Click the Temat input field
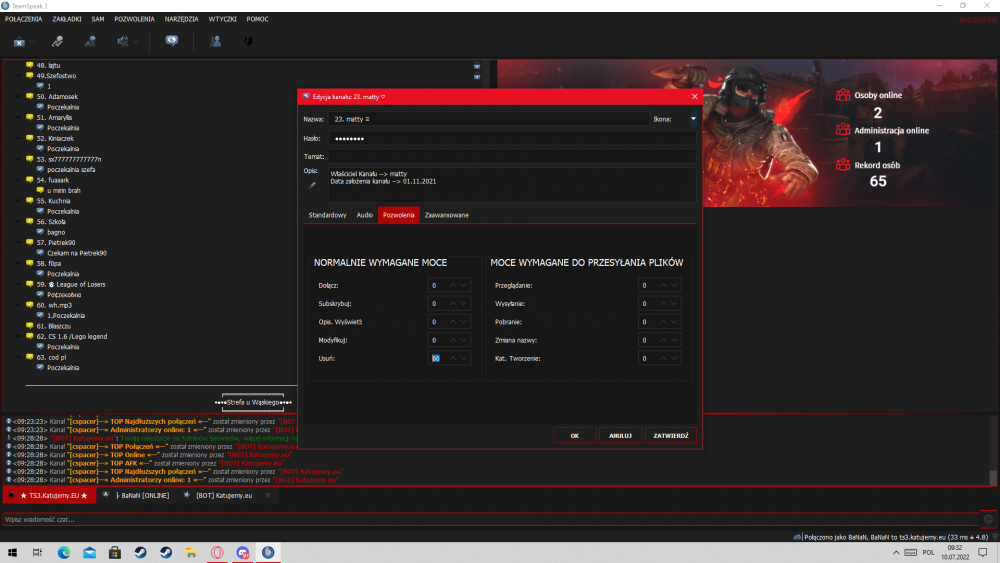Image resolution: width=1000 pixels, height=563 pixels. pos(512,156)
